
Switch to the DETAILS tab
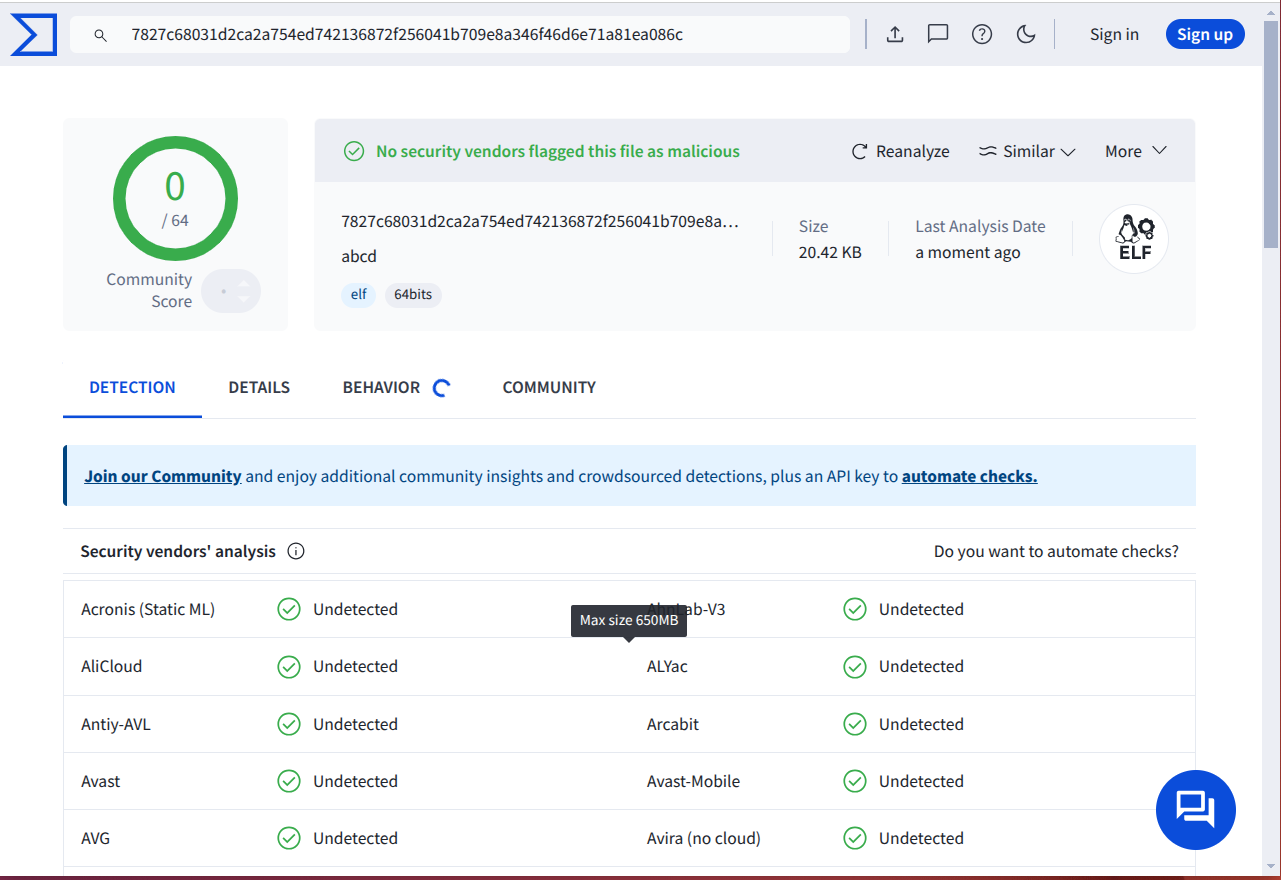point(259,388)
